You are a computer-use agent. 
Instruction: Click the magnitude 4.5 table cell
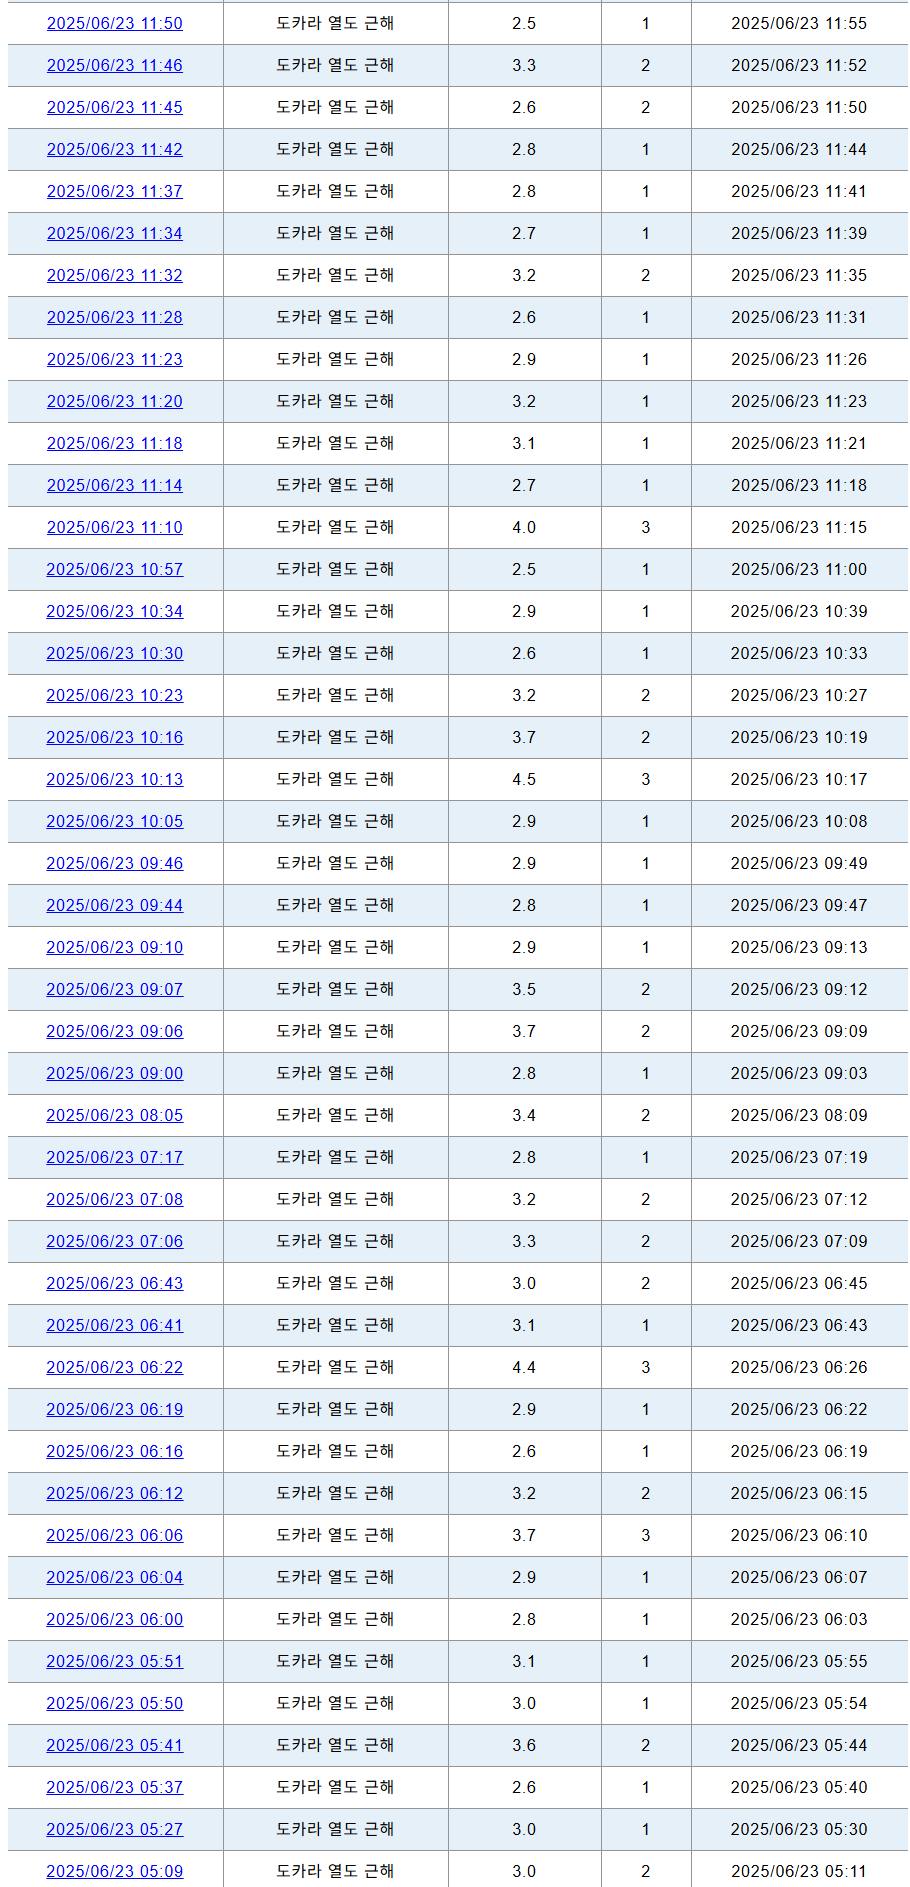[524, 779]
